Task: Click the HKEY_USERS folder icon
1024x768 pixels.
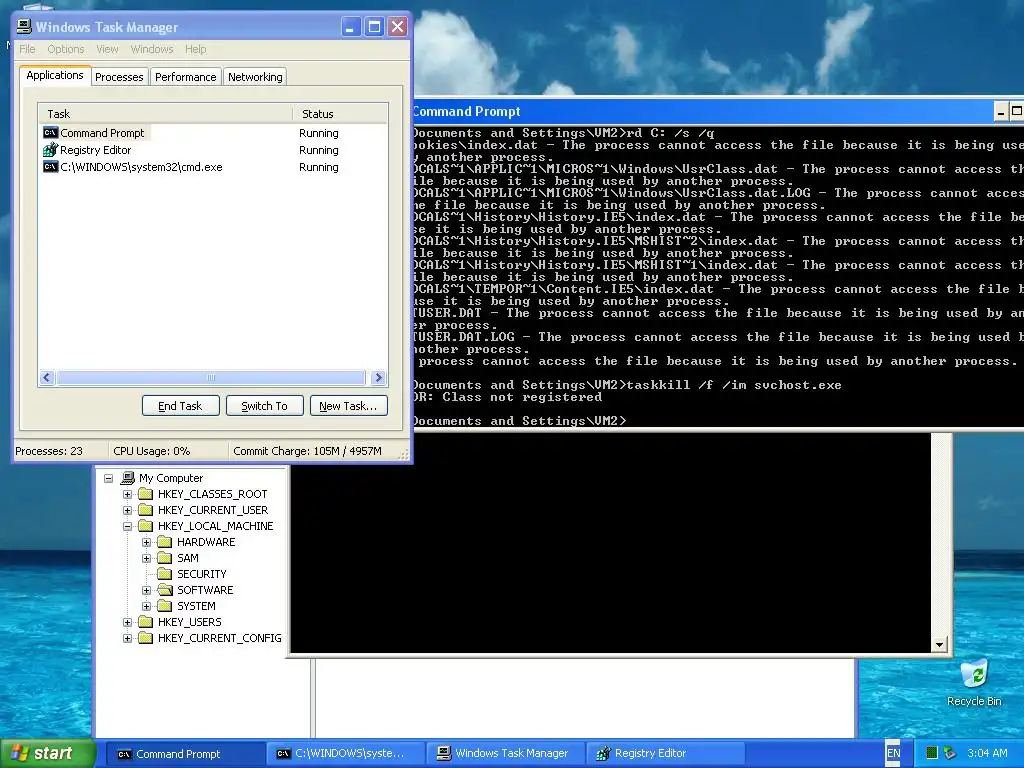Action: click(x=146, y=622)
